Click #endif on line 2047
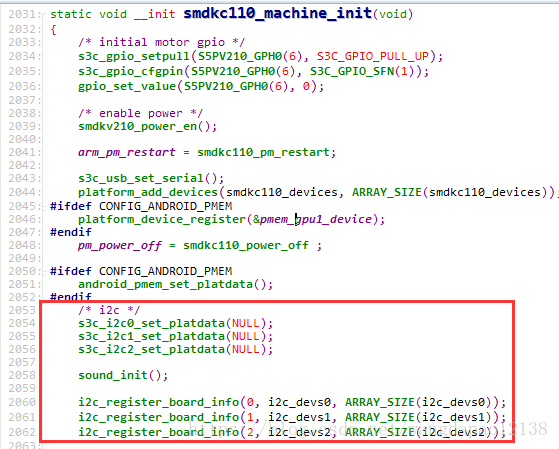Viewport: 559px width, 449px height. click(71, 233)
